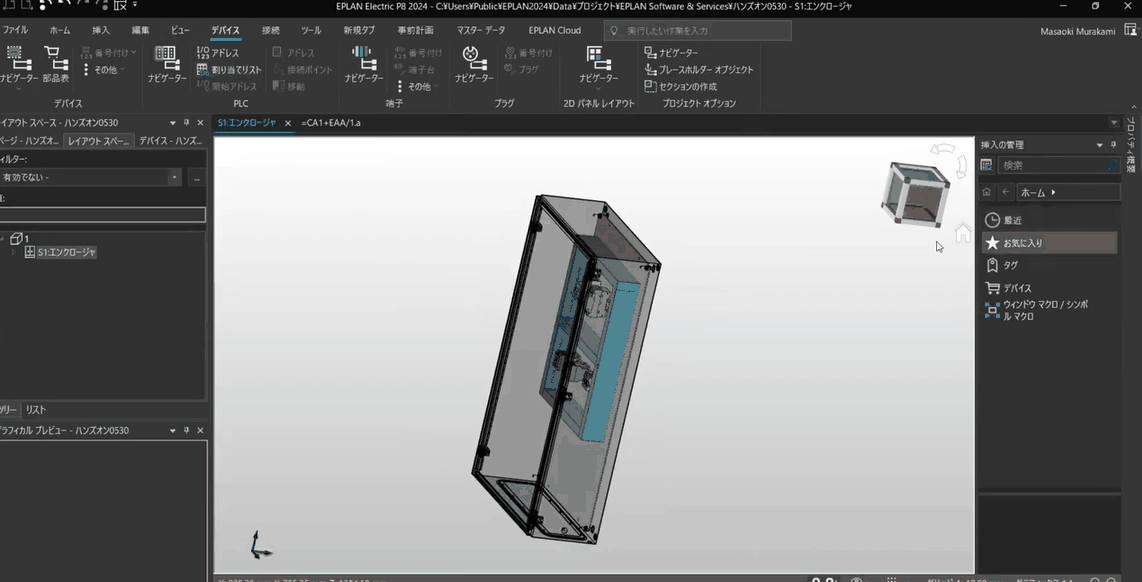Pin the グラフィカル プレビュー panel
The image size is (1142, 582).
point(186,430)
